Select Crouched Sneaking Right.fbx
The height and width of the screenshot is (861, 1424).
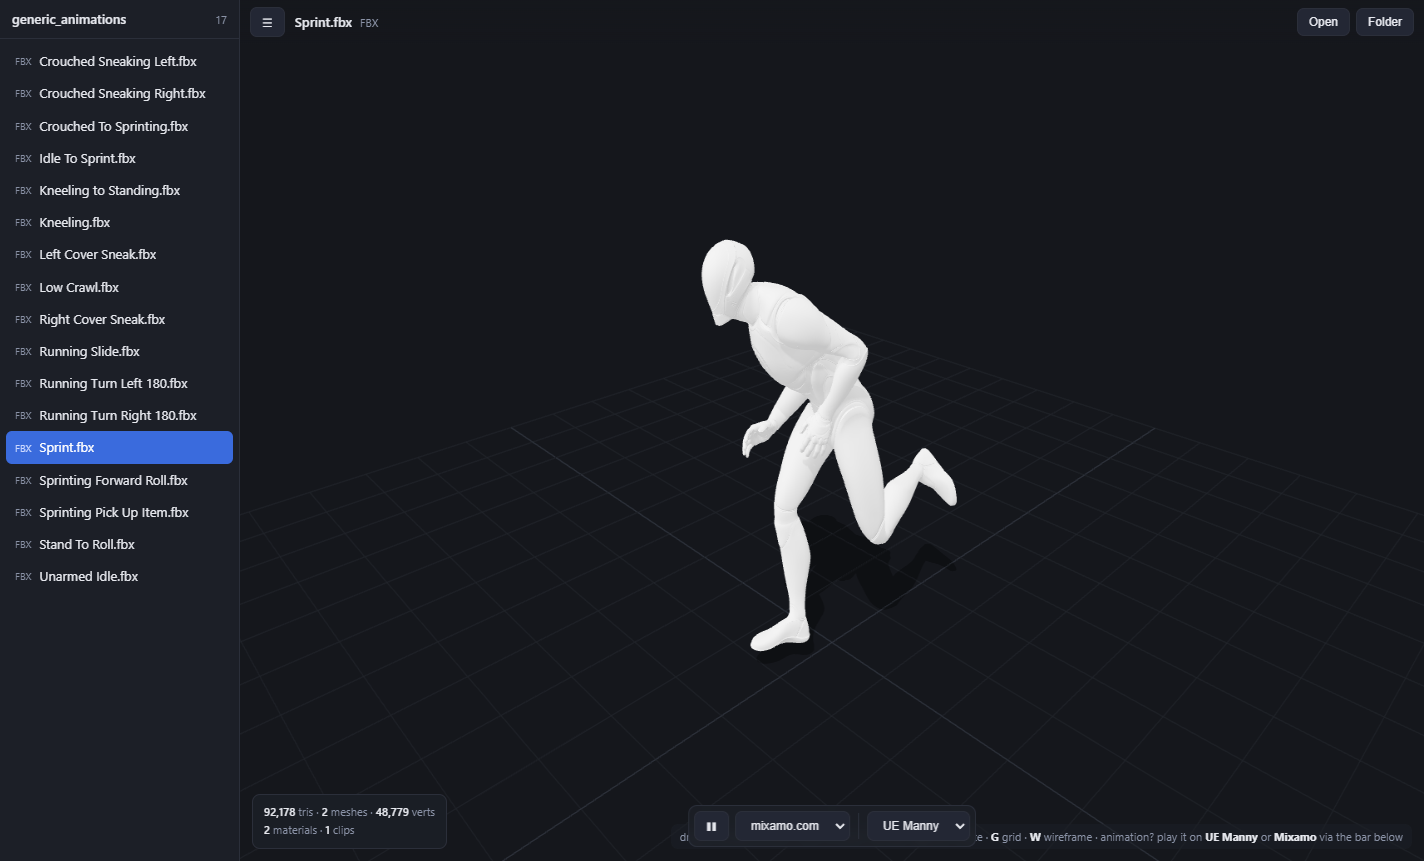120,93
